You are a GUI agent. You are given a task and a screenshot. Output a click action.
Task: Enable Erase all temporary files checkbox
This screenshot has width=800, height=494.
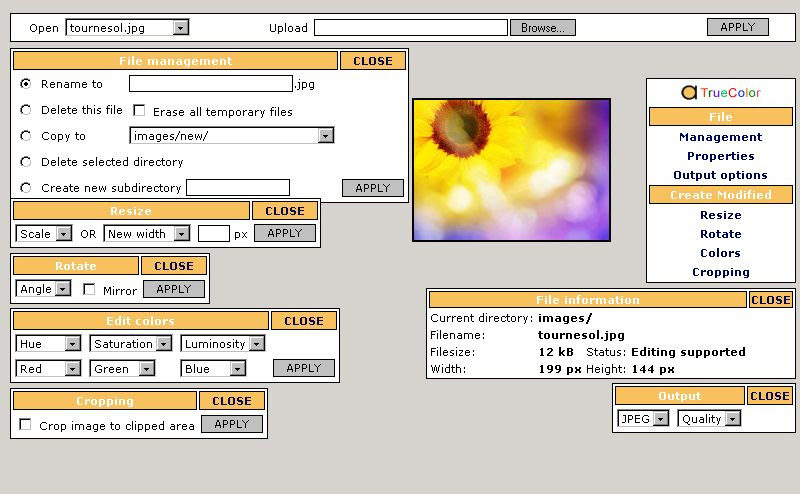click(x=140, y=111)
